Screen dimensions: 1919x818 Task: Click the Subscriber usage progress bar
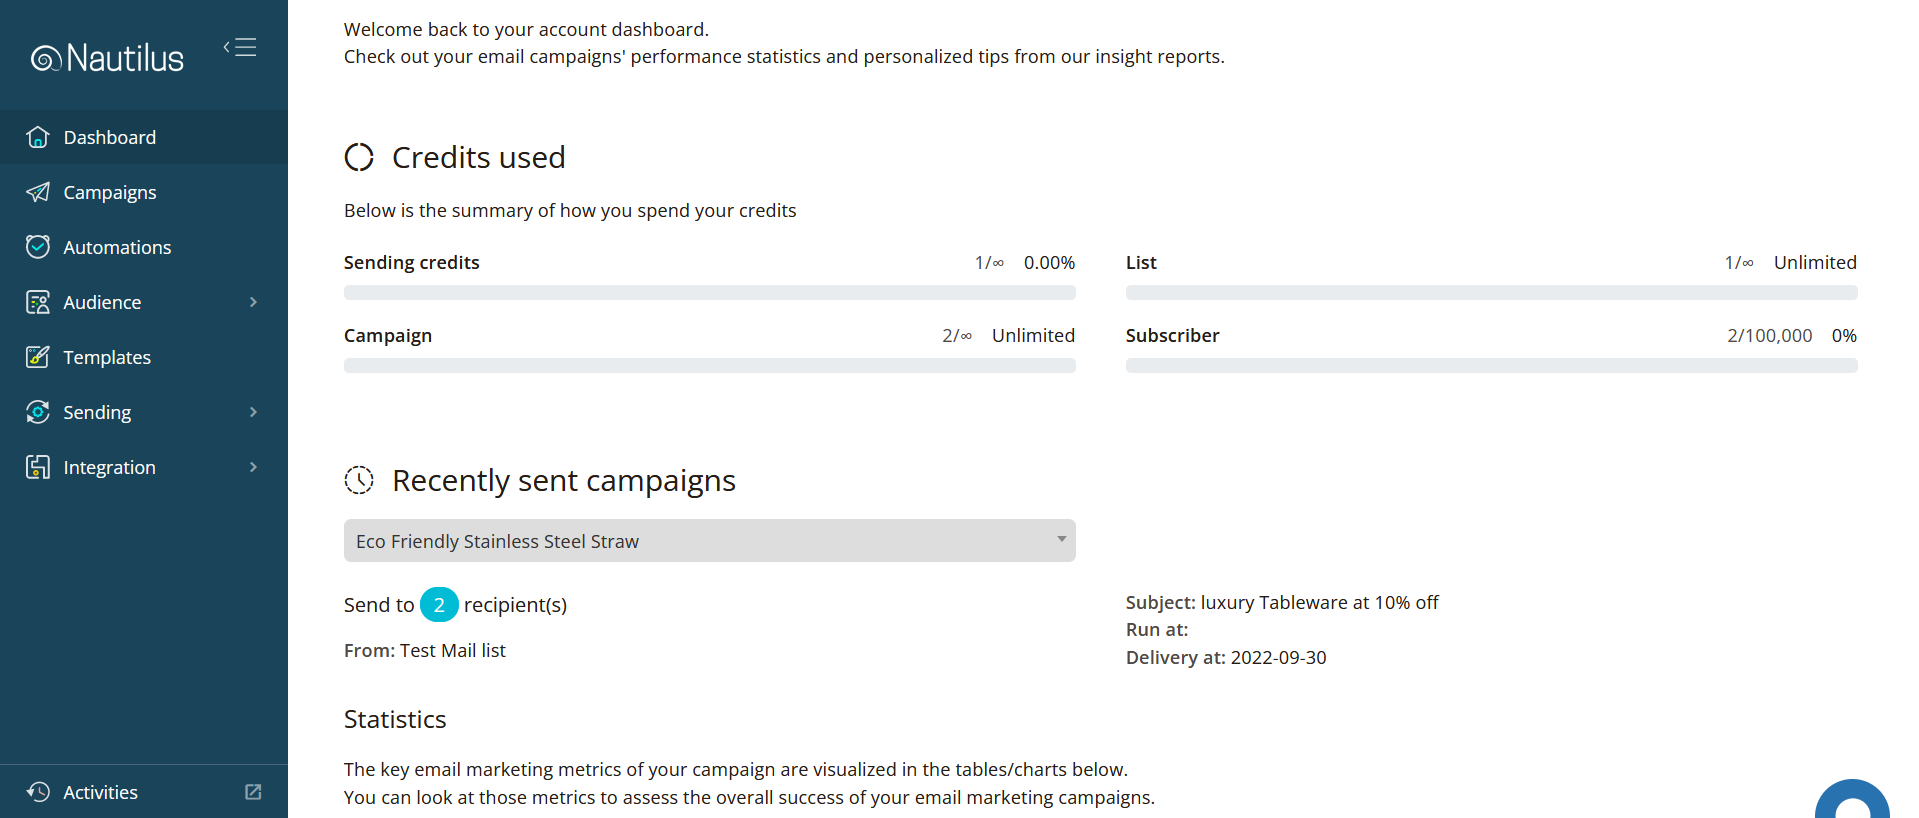coord(1491,366)
